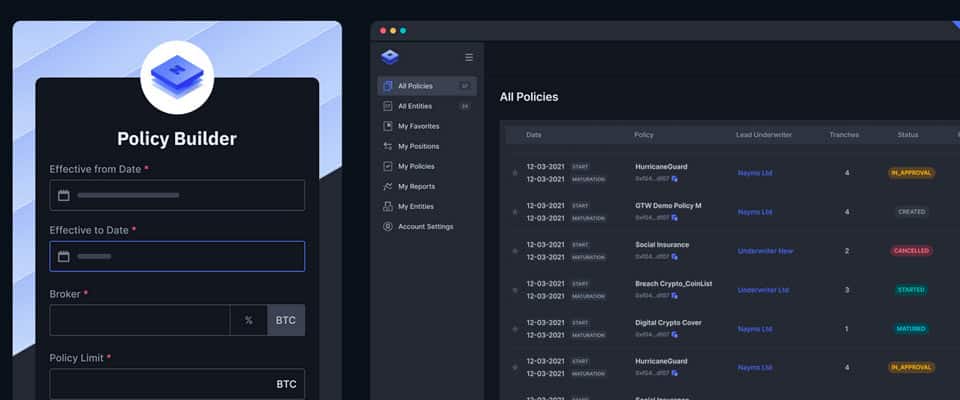The width and height of the screenshot is (960, 400).
Task: Click tranches value 1 in Digital Crypto Cover row
Action: [847, 329]
